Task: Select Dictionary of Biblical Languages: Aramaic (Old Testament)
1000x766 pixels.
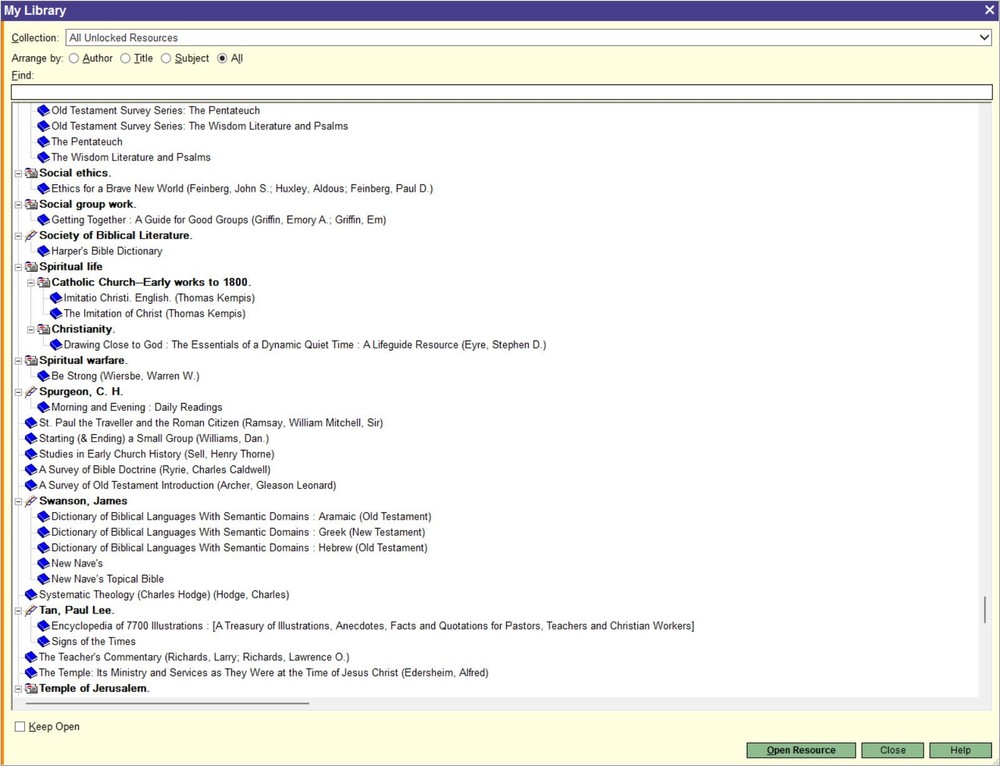Action: 241,517
